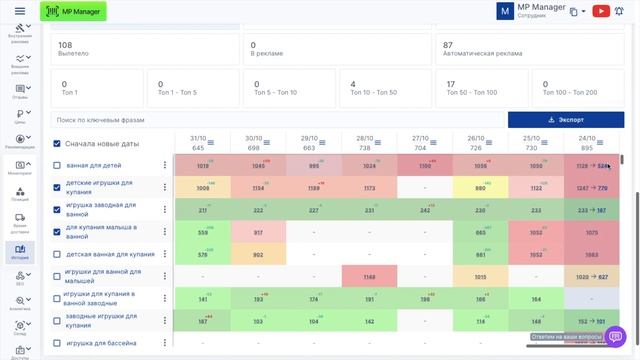
Task: Check the ванная для детей row
Action: (57, 165)
